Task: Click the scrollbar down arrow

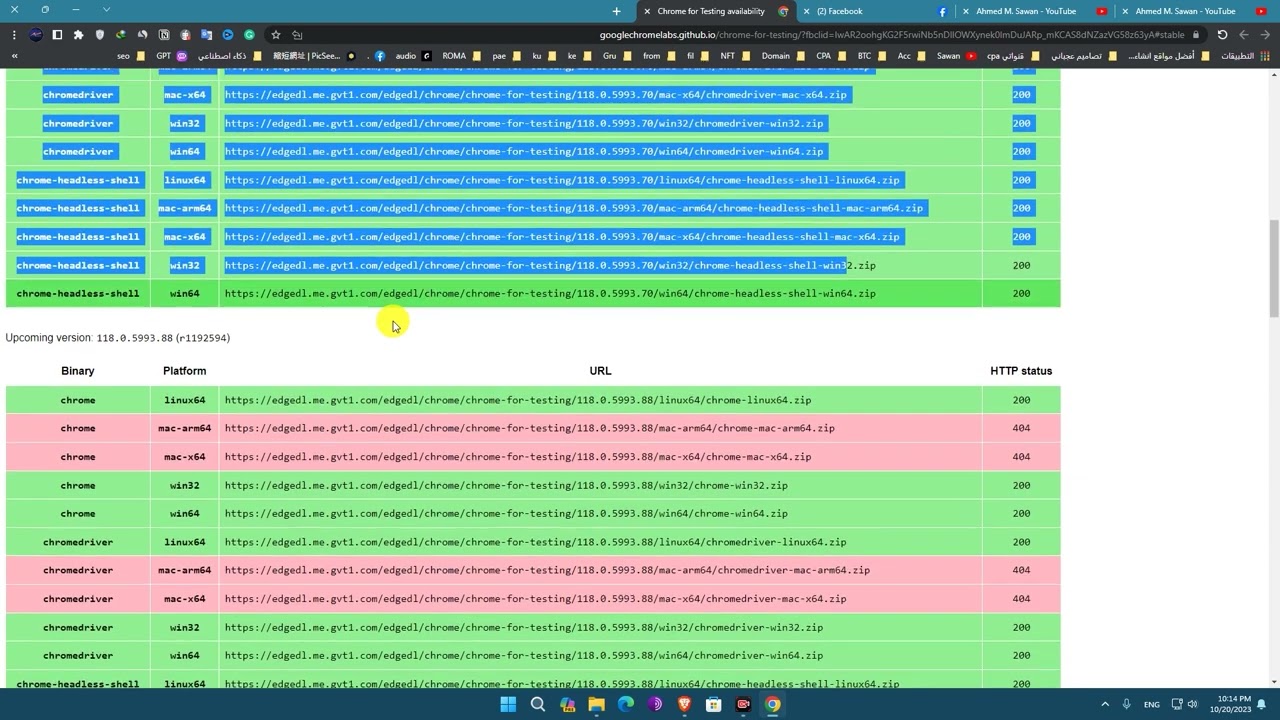Action: 1273,682
